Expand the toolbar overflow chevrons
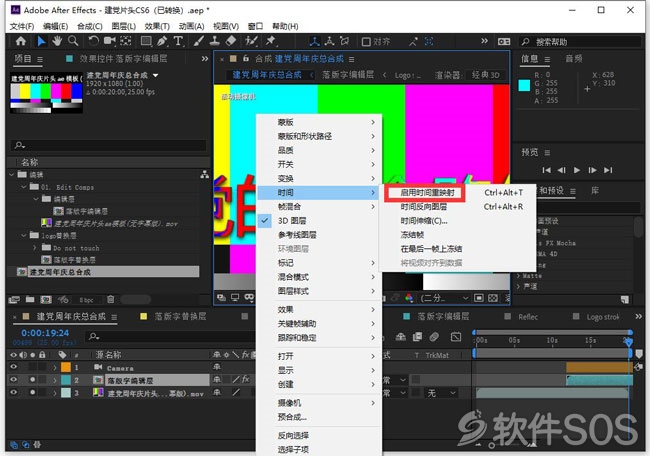The height and width of the screenshot is (456, 650). click(484, 41)
